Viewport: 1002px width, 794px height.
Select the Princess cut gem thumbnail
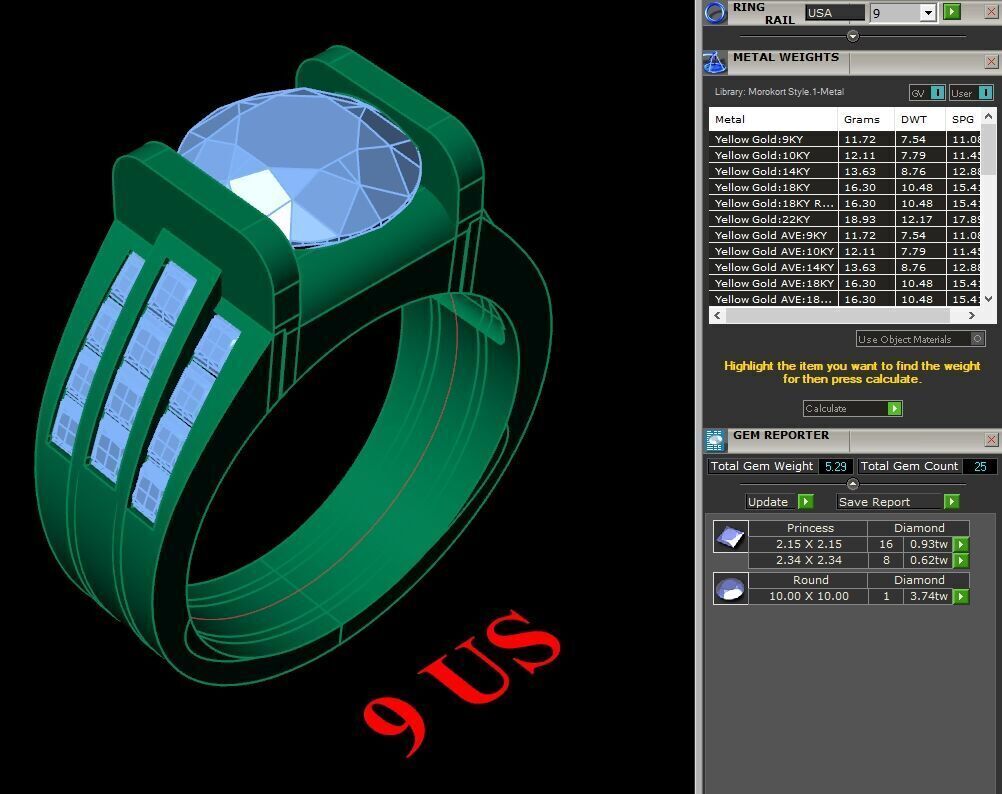click(x=730, y=537)
